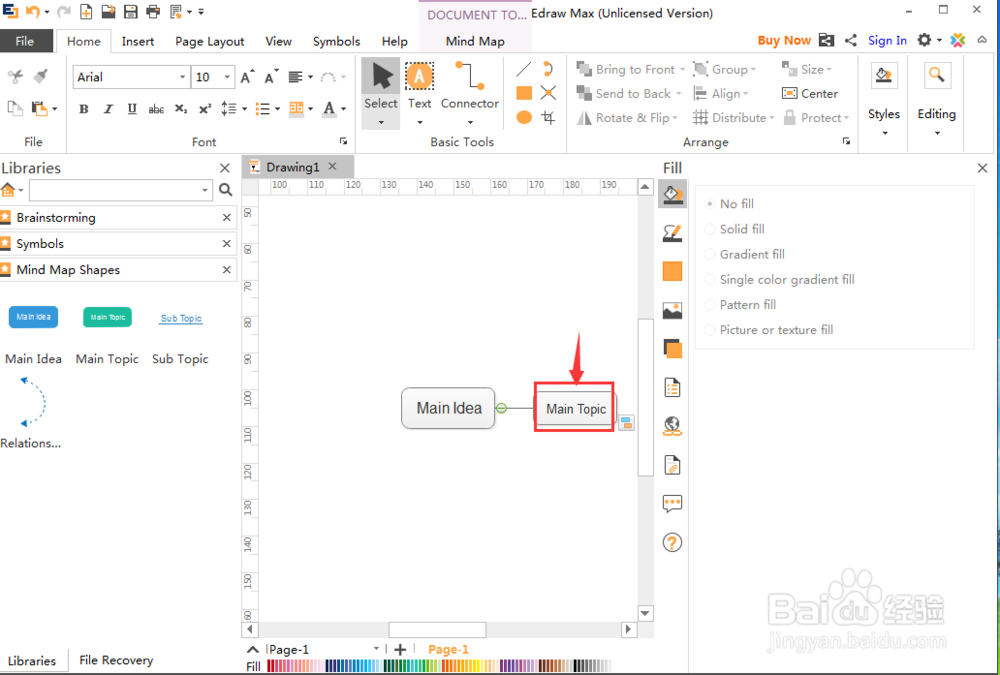Image resolution: width=1000 pixels, height=675 pixels.
Task: Pick a dark blue swatch in color bar
Action: click(330, 666)
